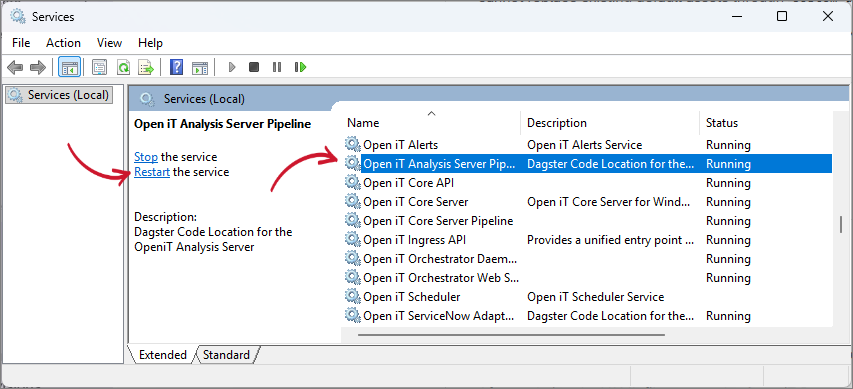Select Open iT Ingress API service
The width and height of the screenshot is (853, 389).
tap(588, 240)
